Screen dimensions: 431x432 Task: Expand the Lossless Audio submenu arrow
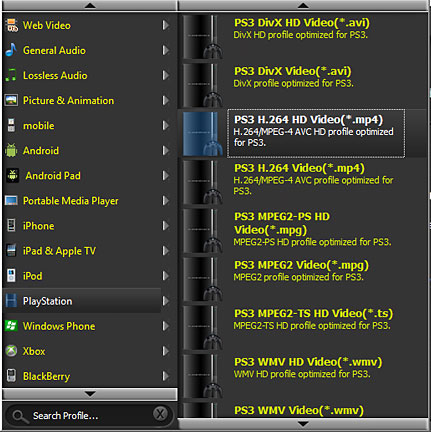[165, 75]
